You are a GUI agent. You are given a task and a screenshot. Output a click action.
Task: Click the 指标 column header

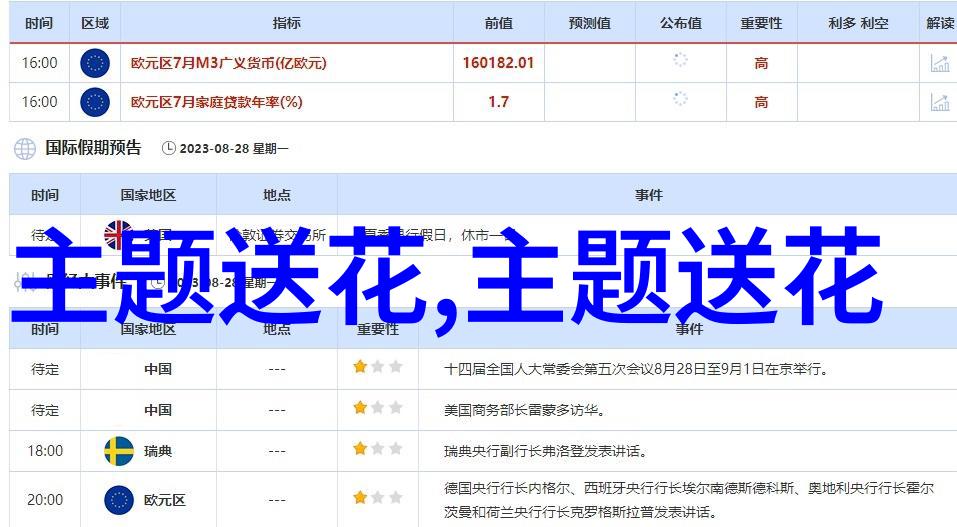[286, 23]
